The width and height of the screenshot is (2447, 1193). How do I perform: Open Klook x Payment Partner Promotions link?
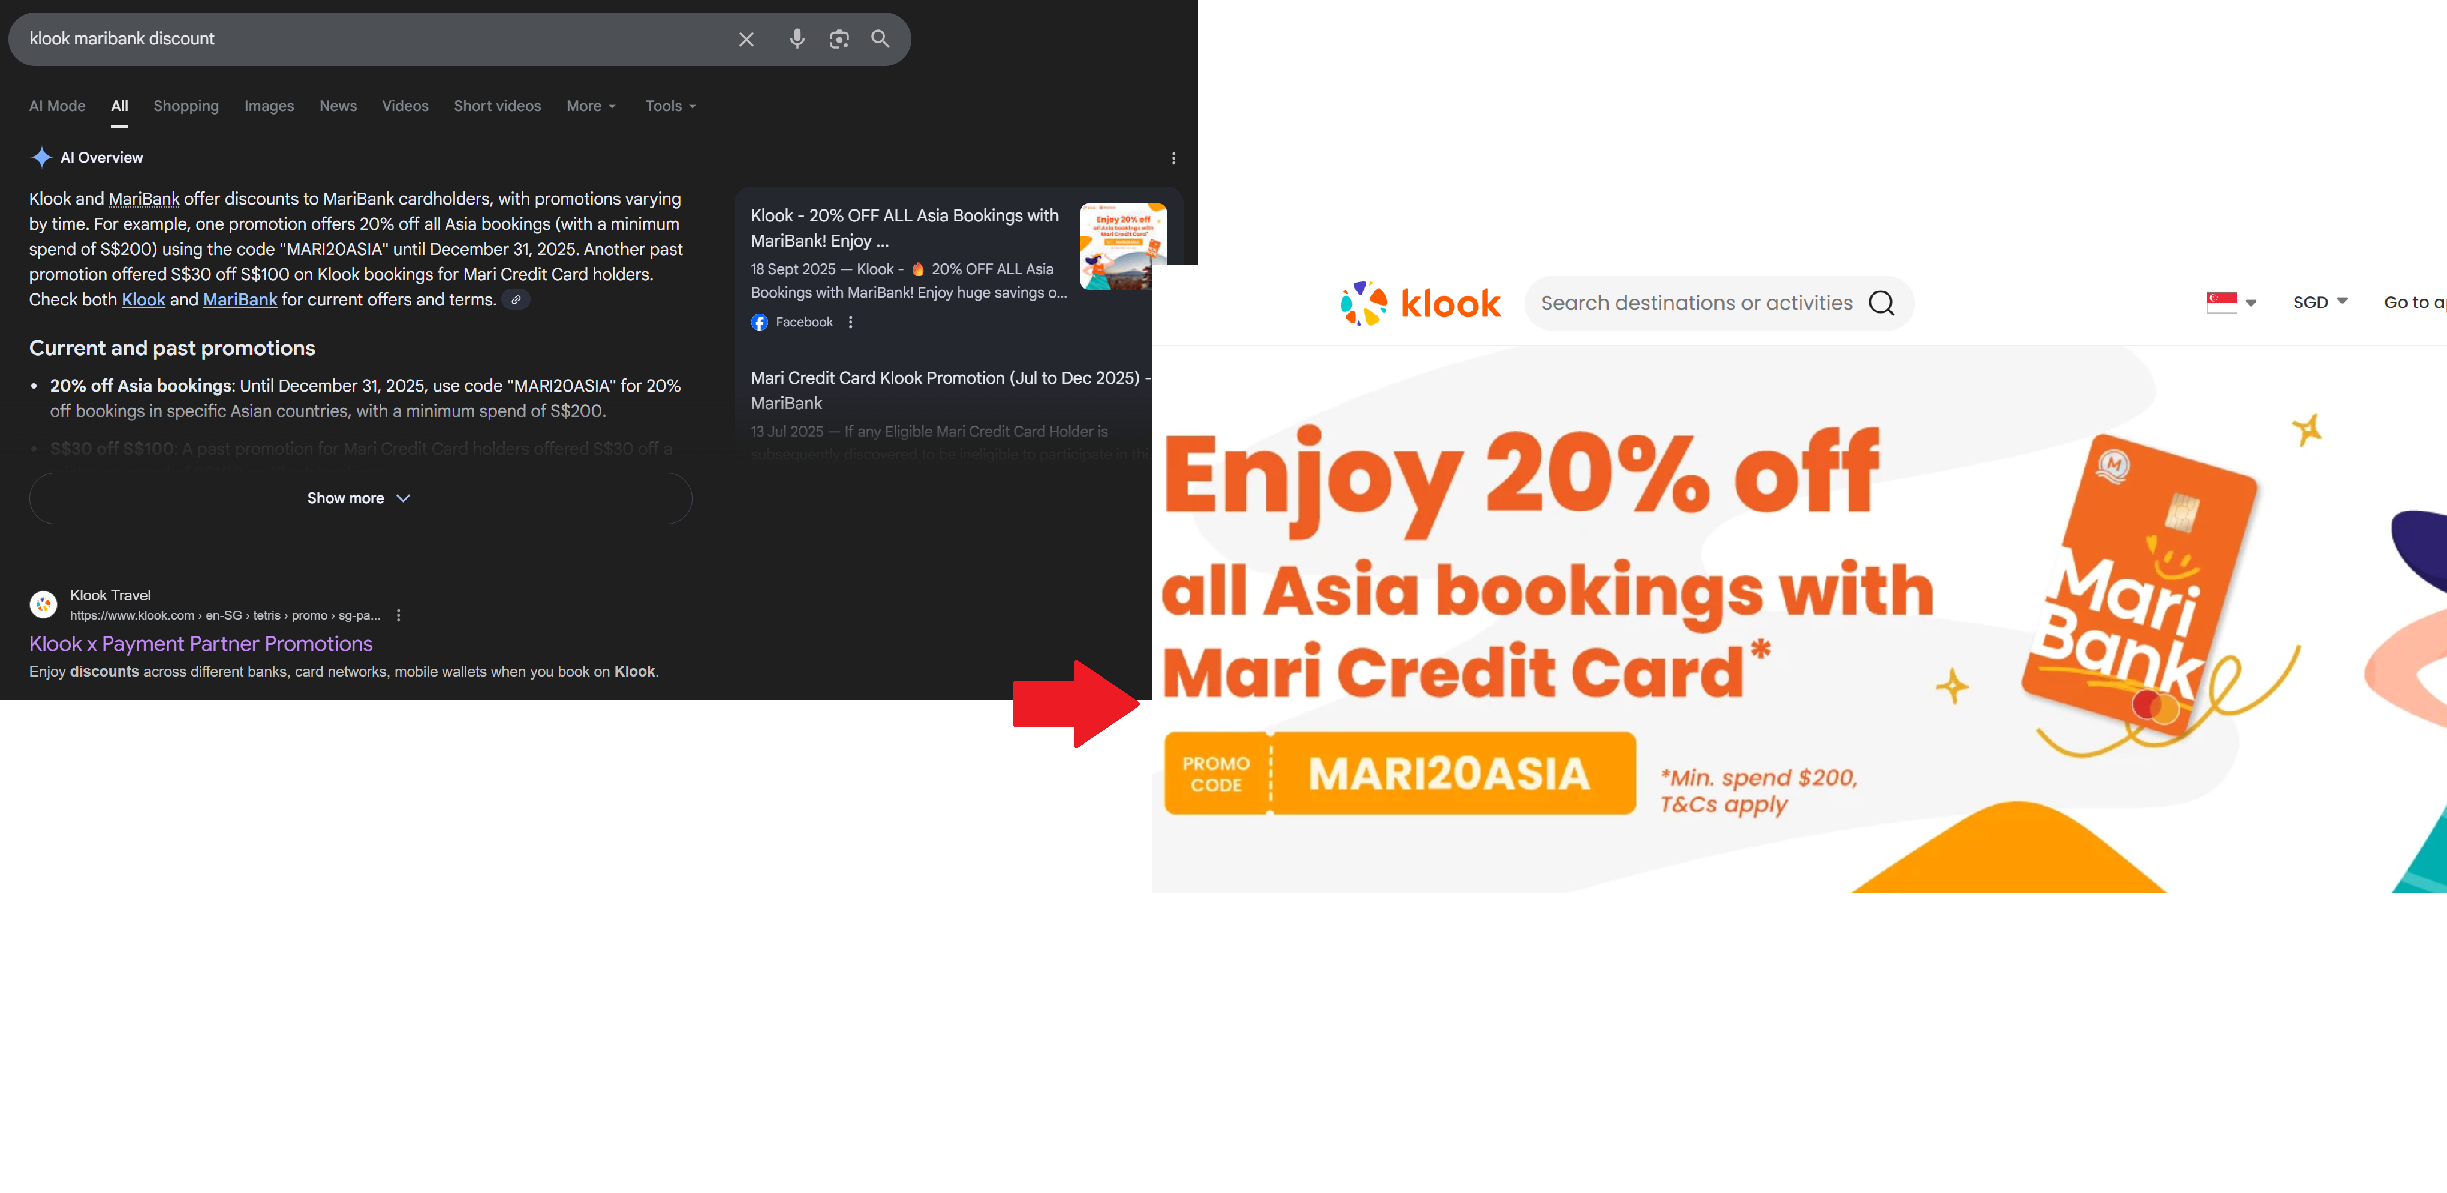(x=201, y=644)
